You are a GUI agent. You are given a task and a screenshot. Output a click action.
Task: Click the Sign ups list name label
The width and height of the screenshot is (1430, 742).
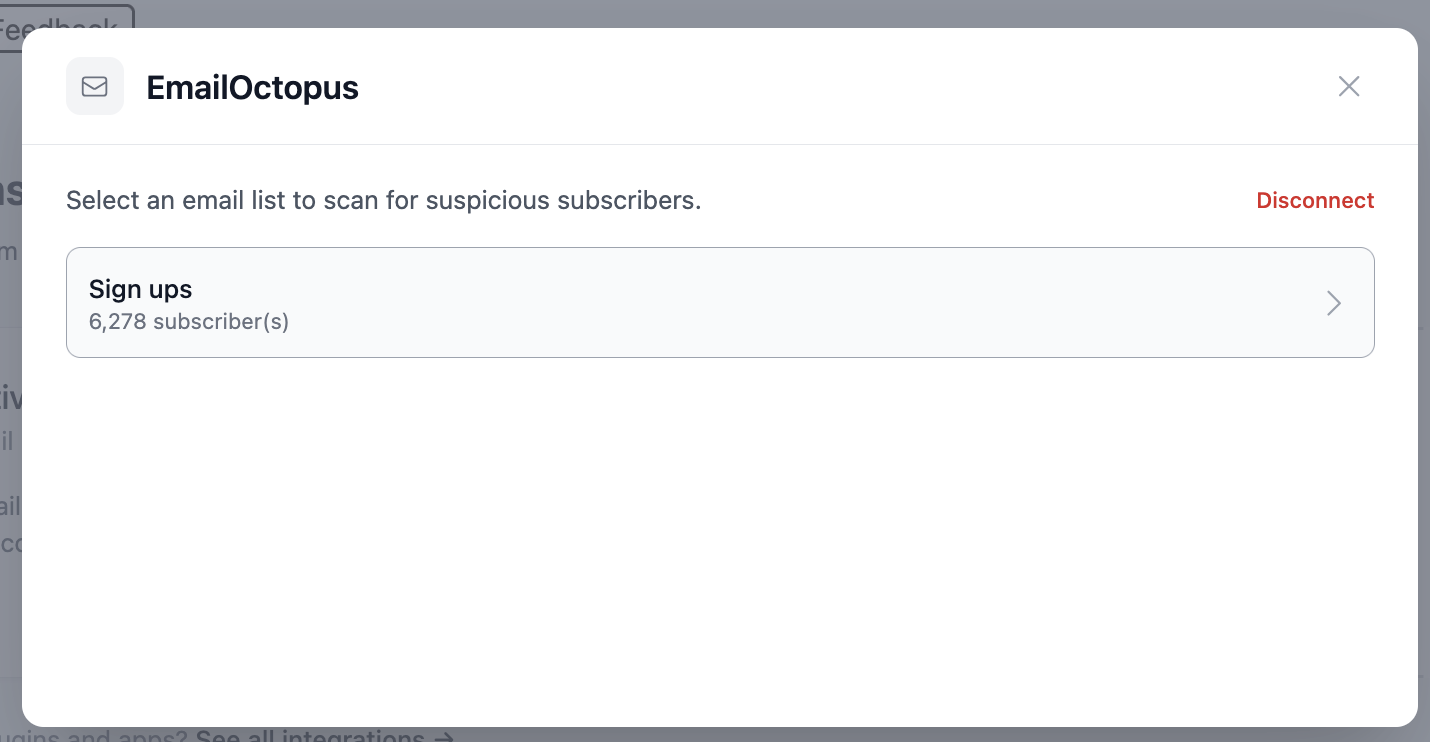tap(140, 289)
